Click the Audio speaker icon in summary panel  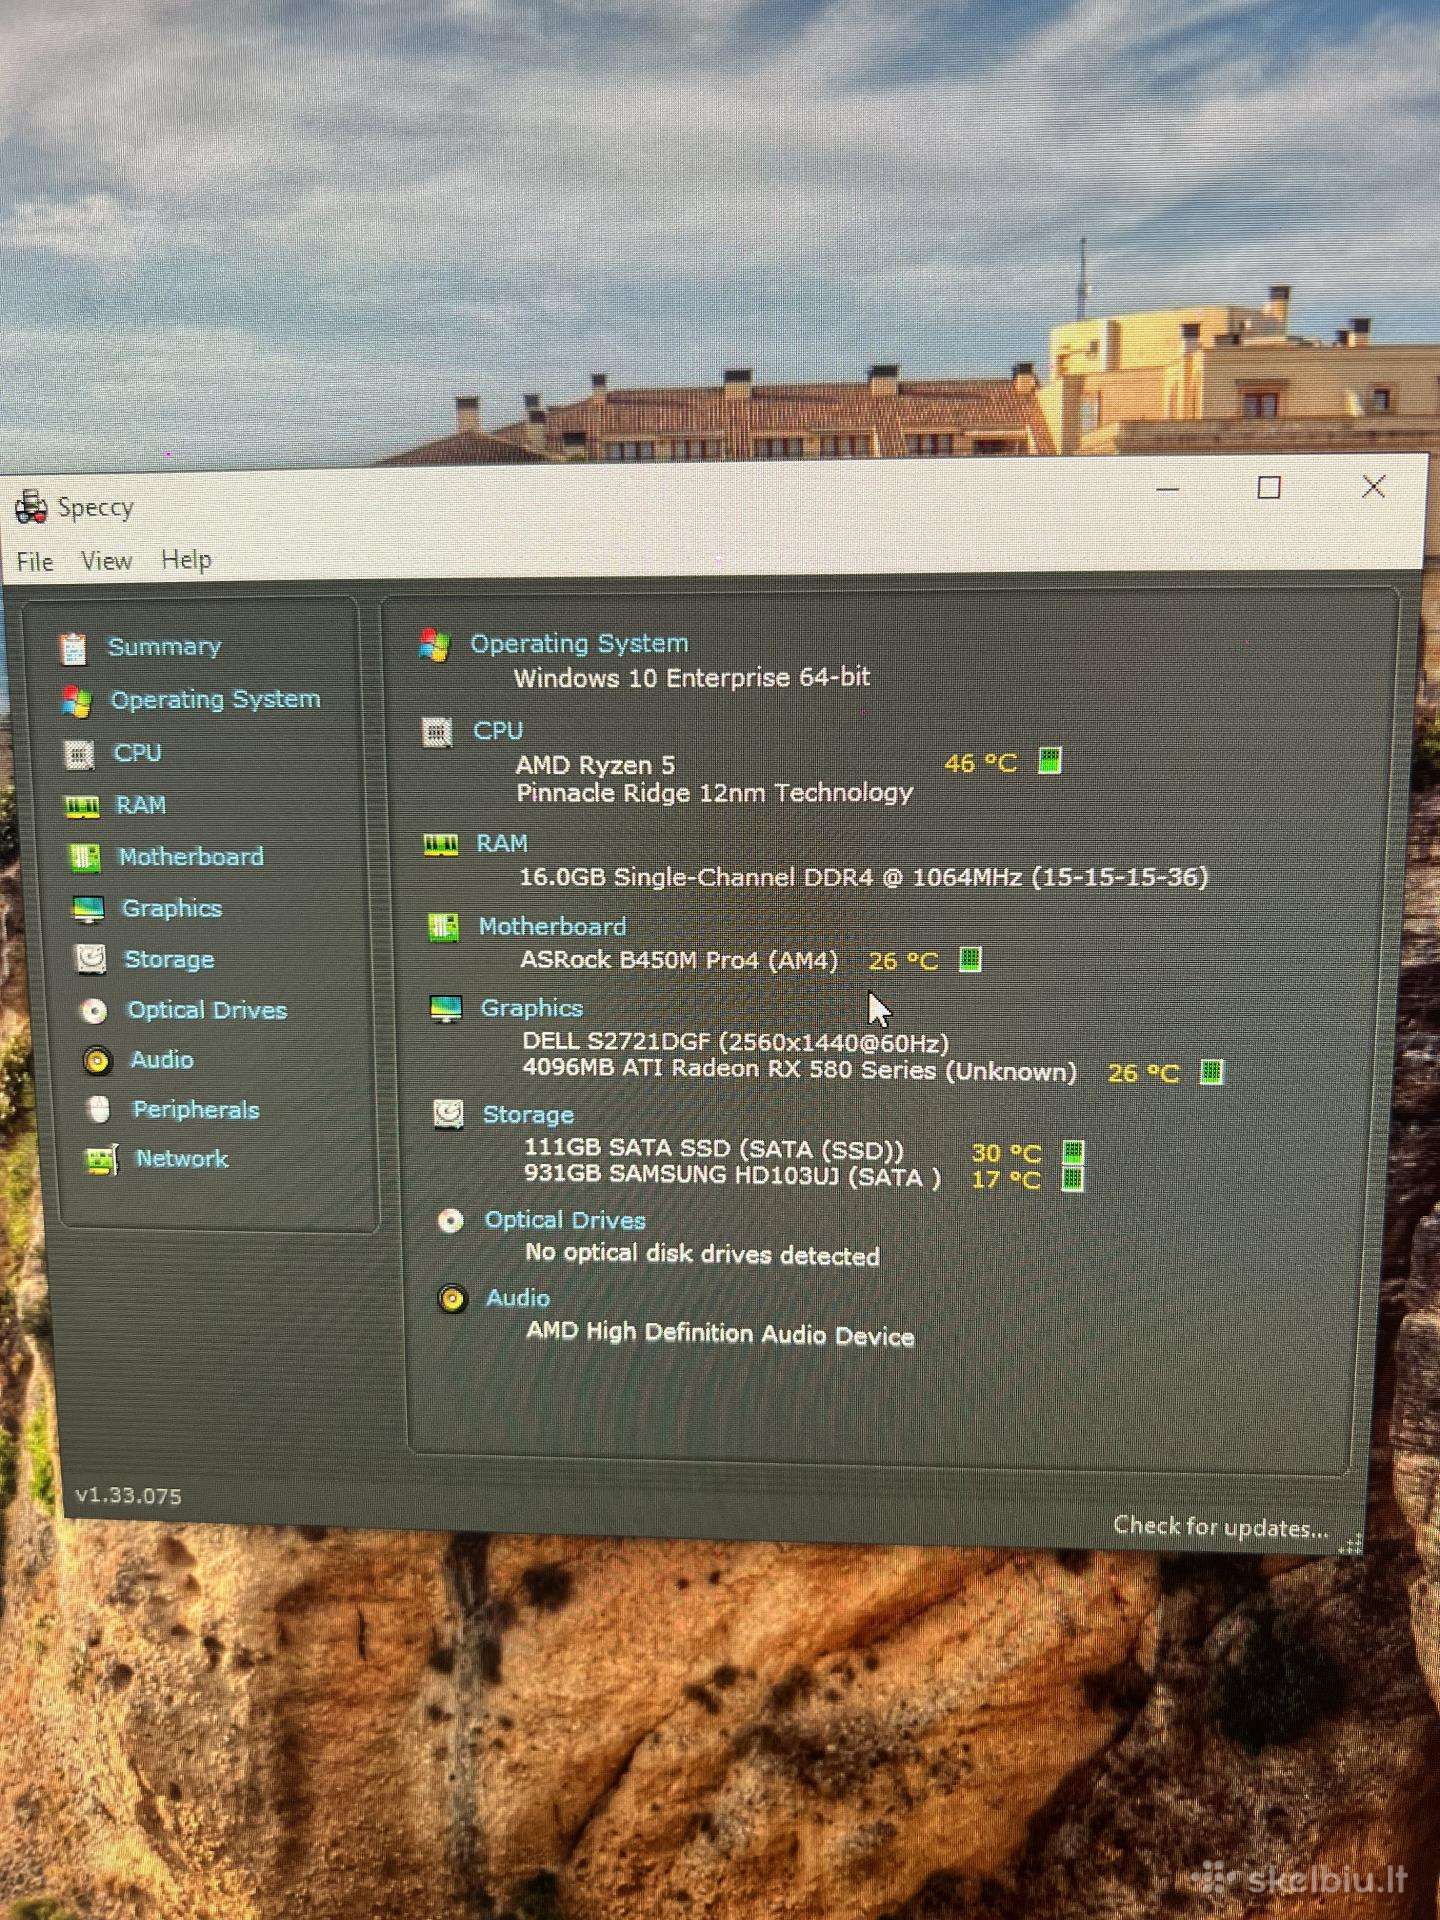point(453,1298)
